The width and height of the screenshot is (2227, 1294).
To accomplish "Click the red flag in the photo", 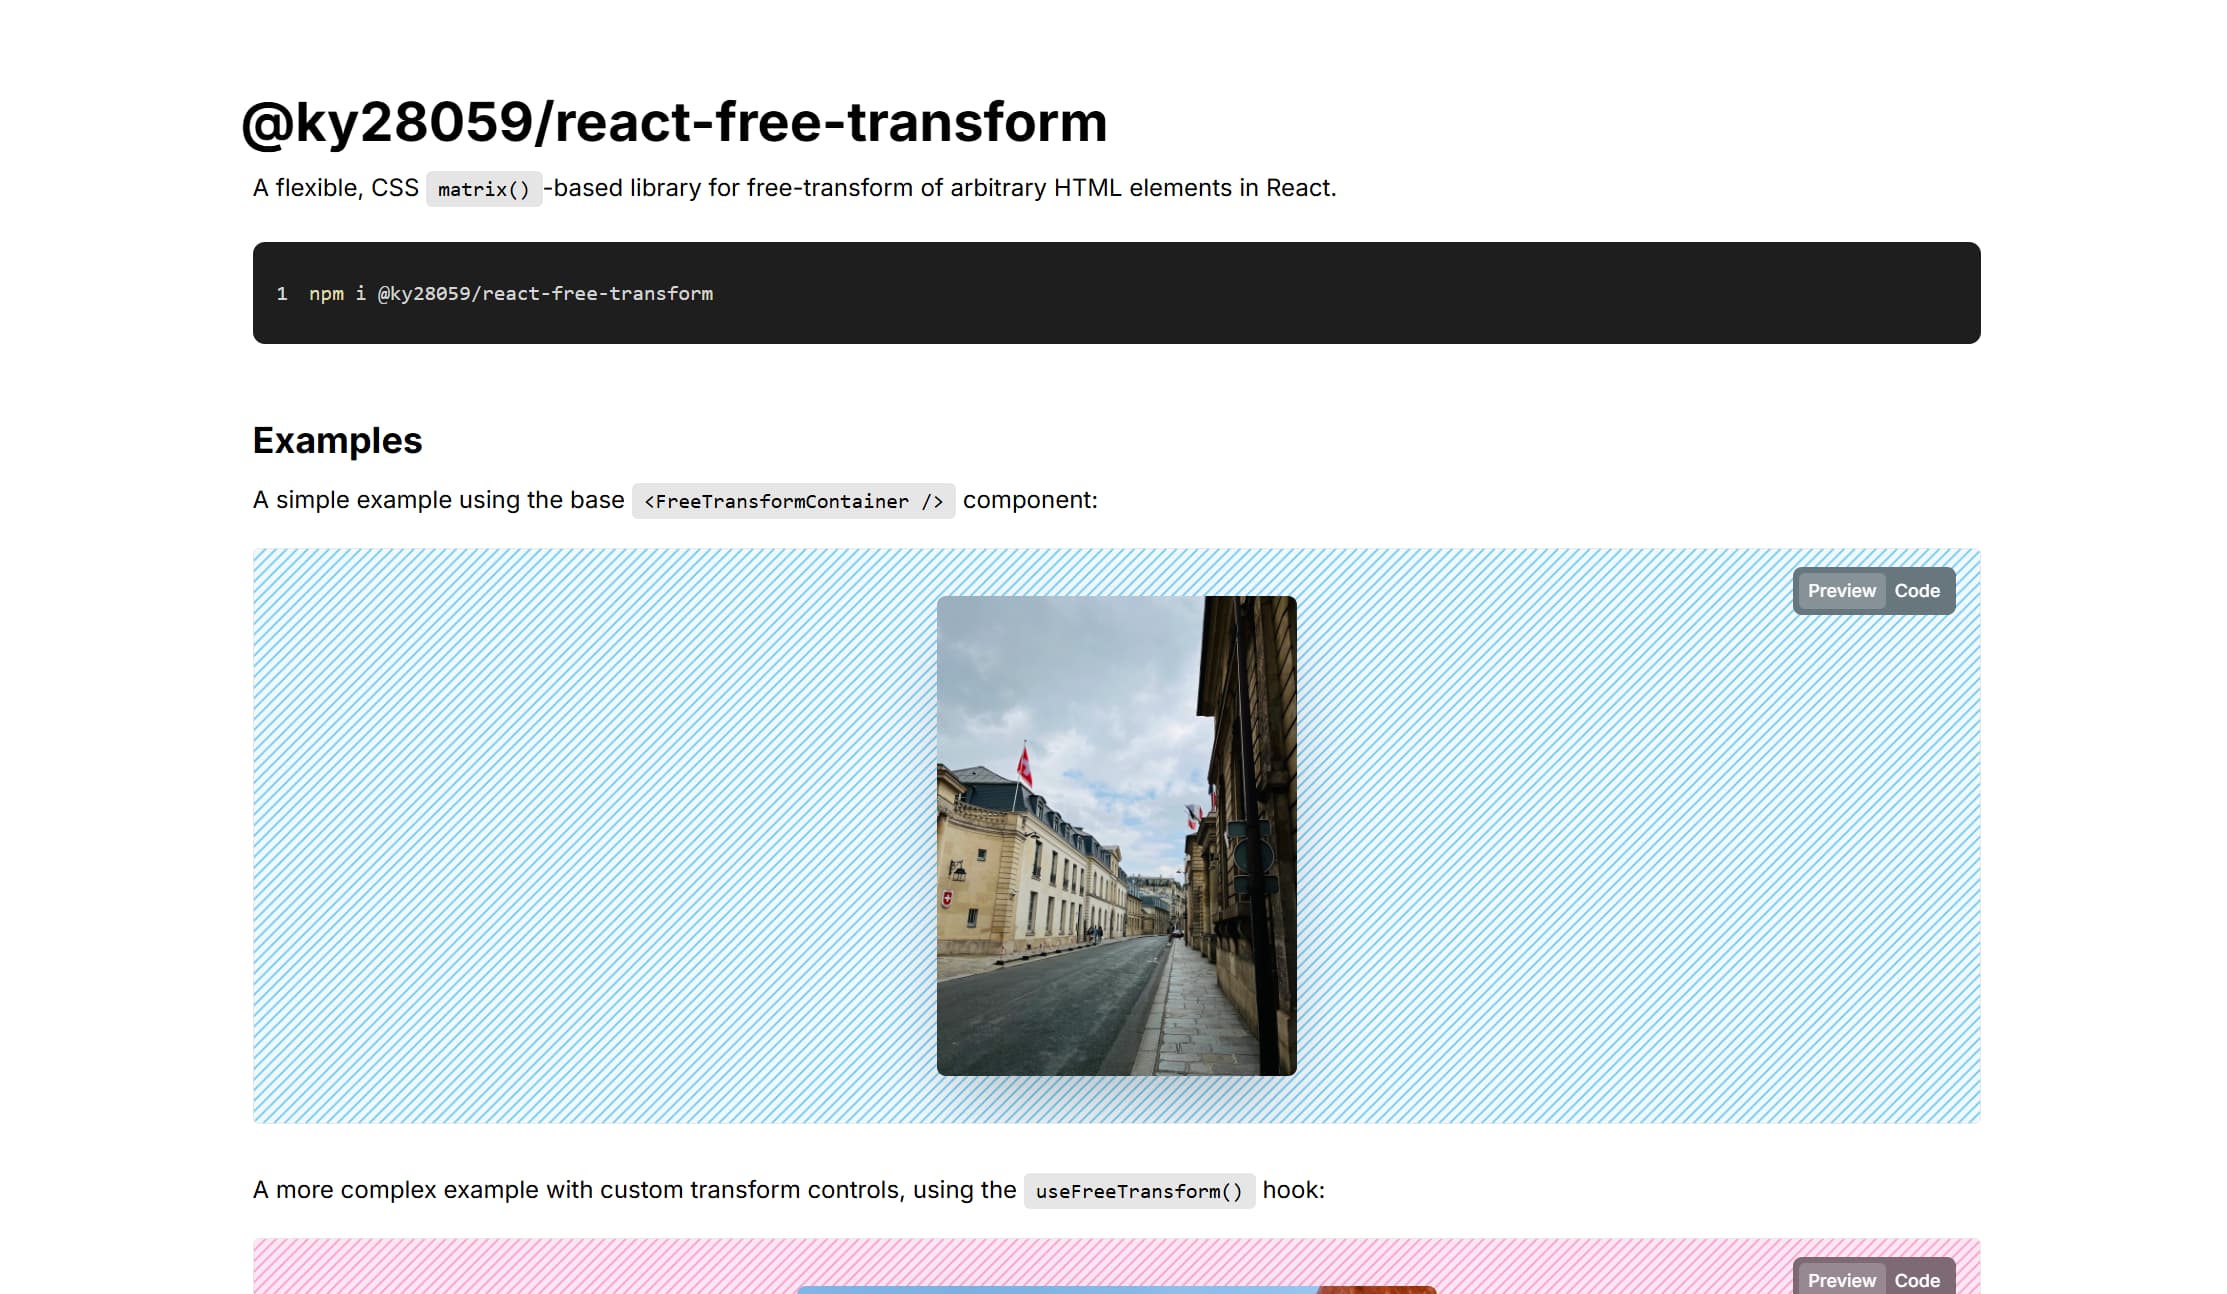I will [x=1024, y=766].
